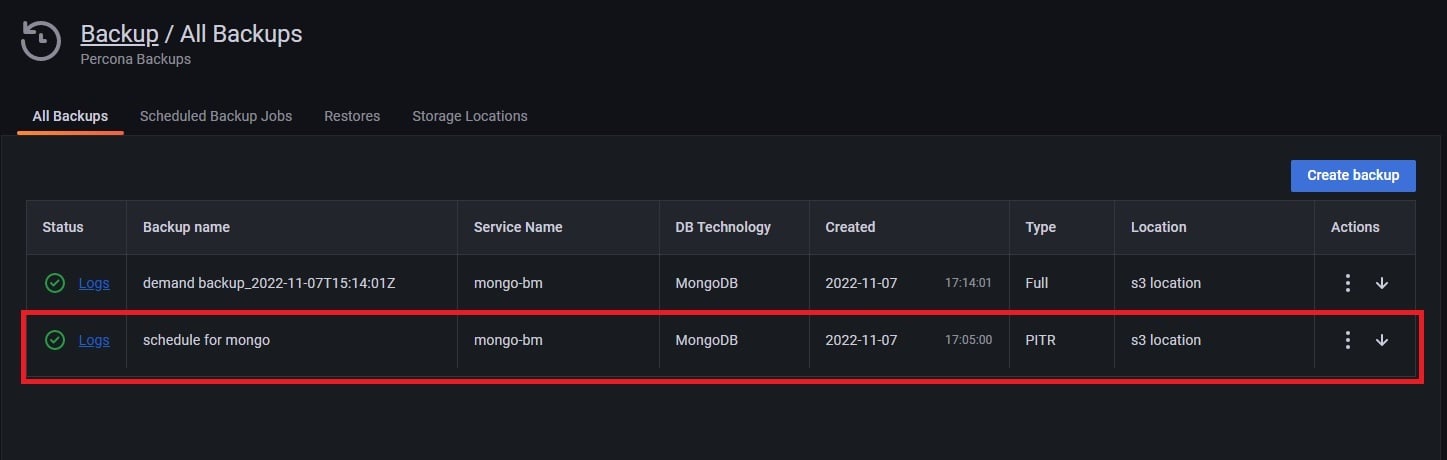This screenshot has width=1447, height=460.
Task: Open Logs link for demand backup
Action: tap(94, 283)
